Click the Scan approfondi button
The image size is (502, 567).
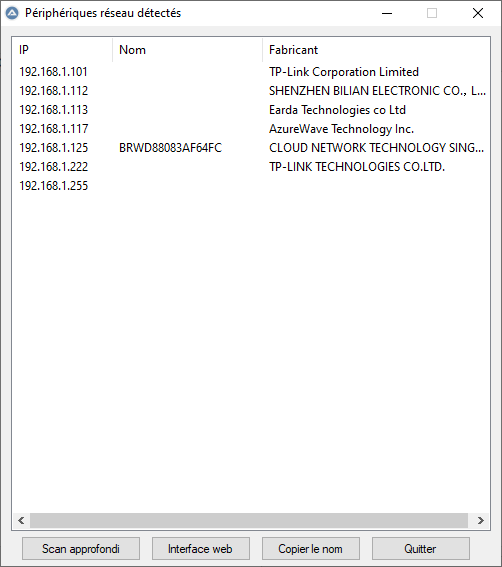[81, 549]
